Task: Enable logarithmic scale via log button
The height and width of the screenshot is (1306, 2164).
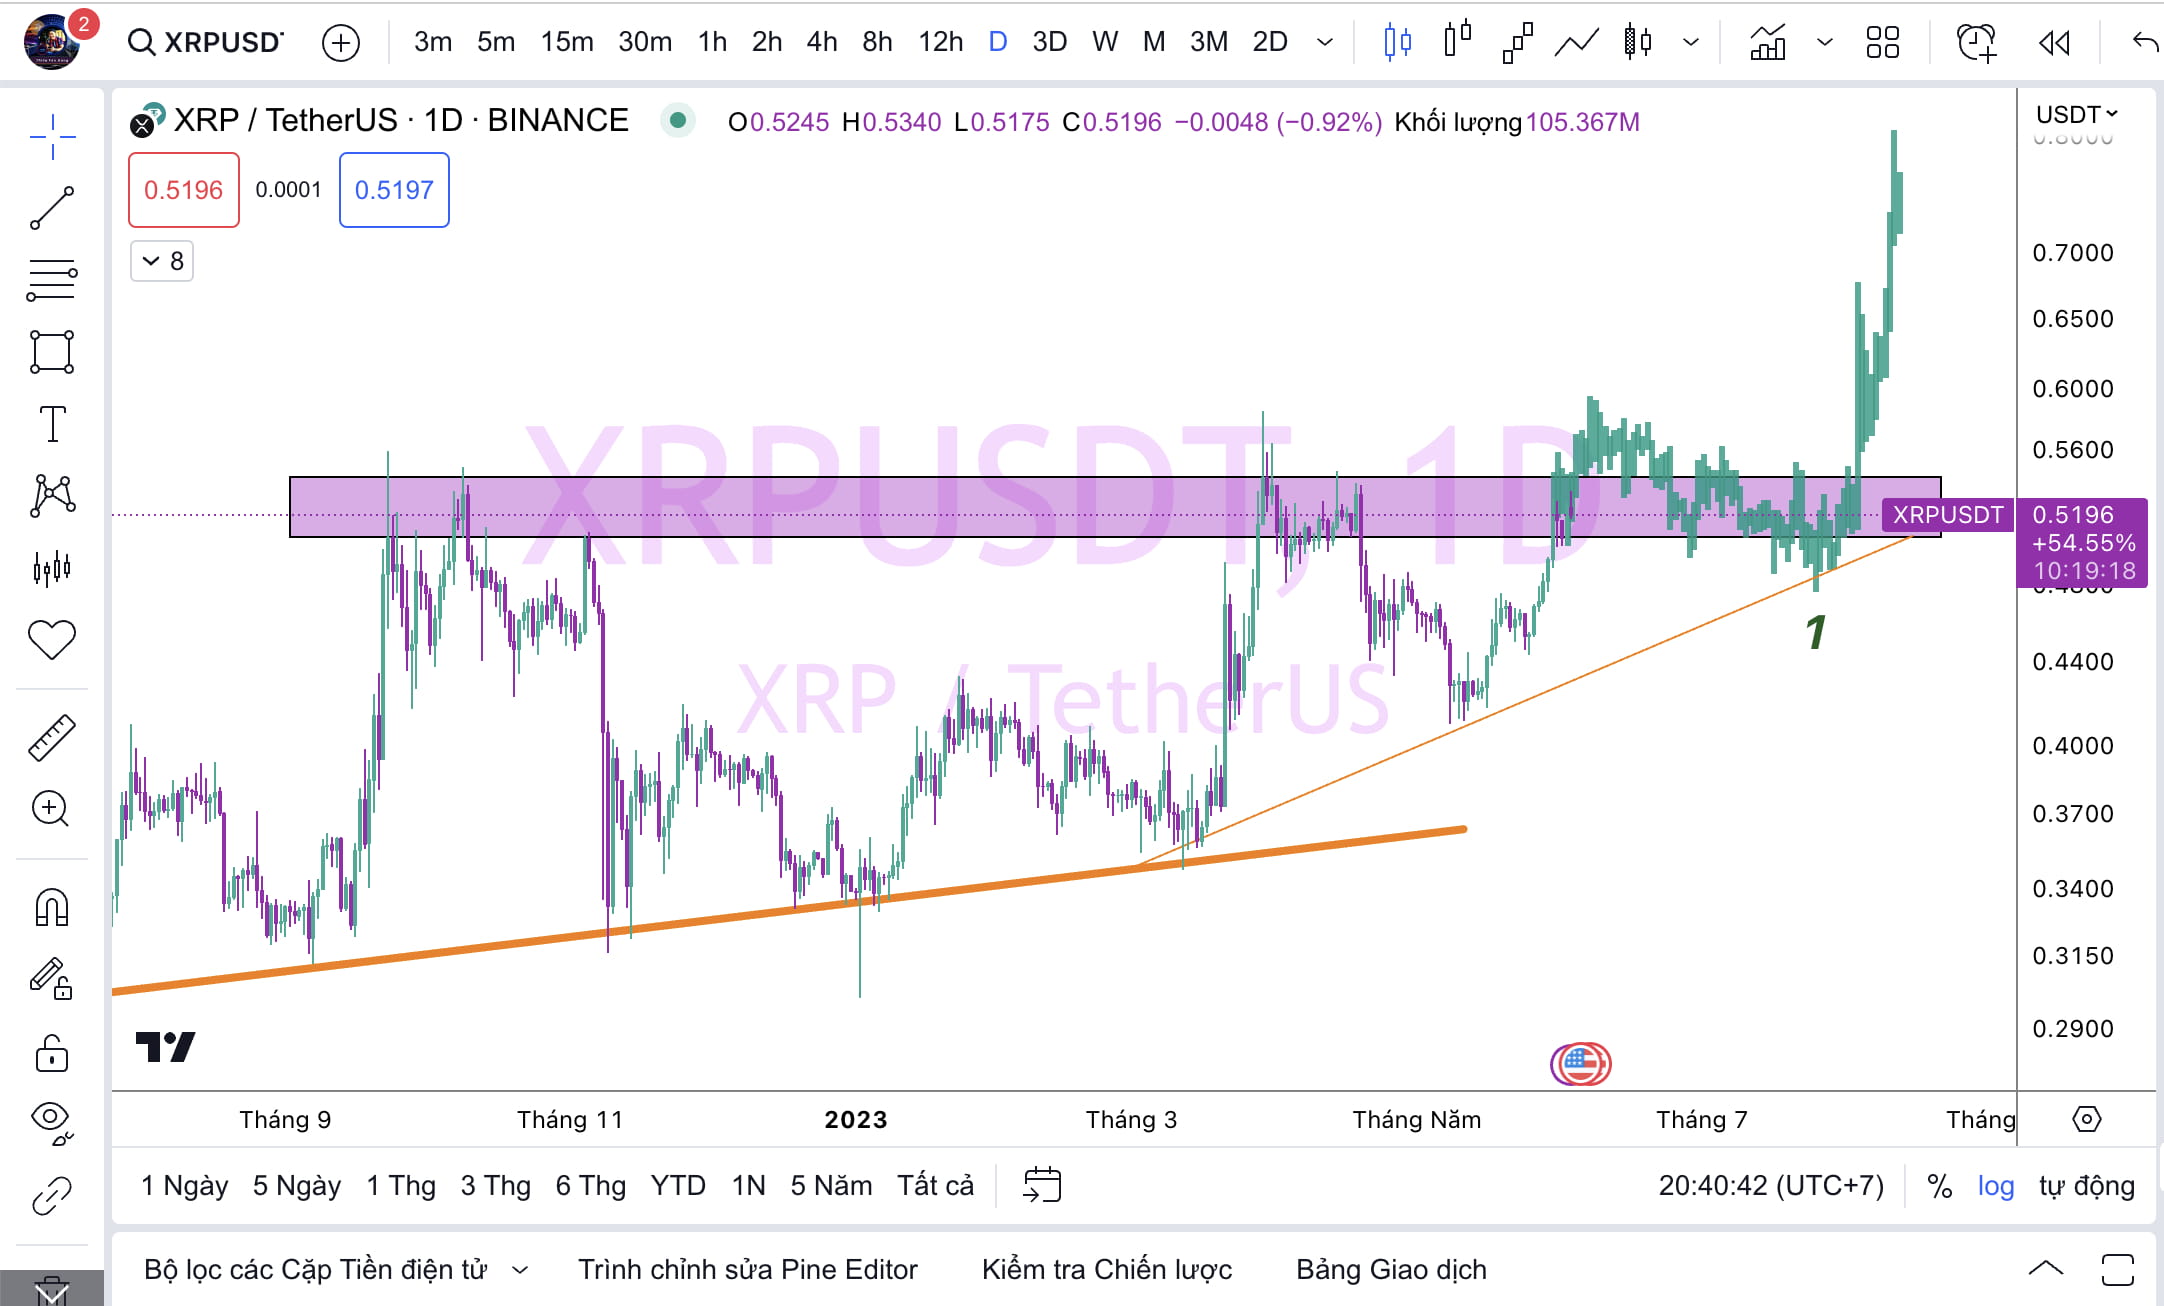Action: [x=1996, y=1185]
